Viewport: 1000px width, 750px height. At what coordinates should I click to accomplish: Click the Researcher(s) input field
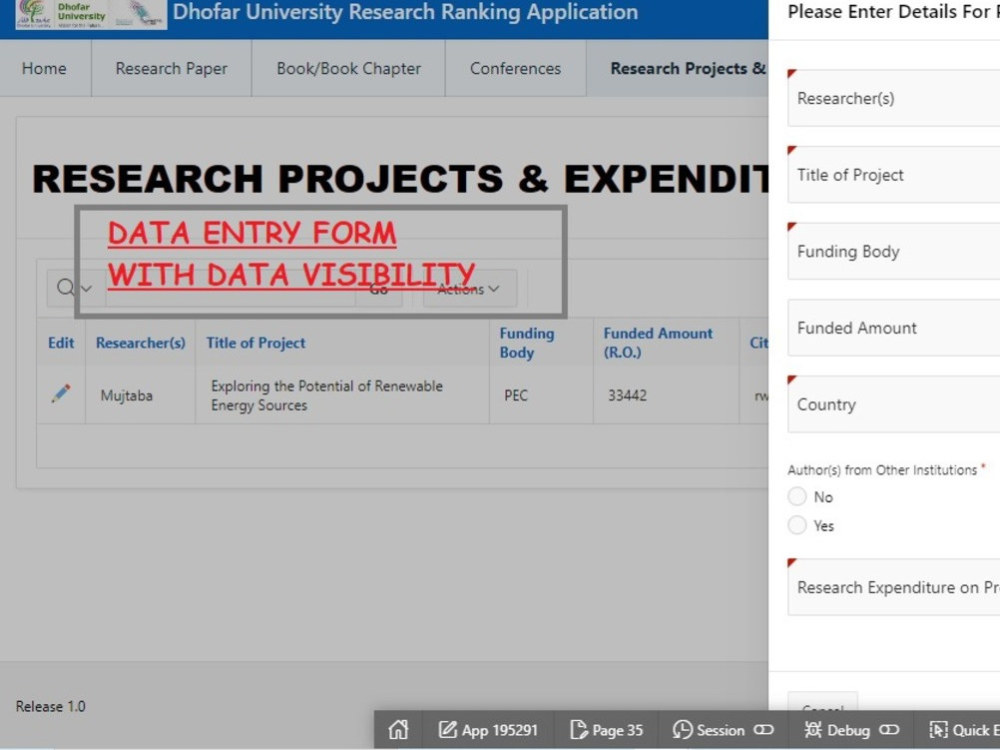coord(893,98)
